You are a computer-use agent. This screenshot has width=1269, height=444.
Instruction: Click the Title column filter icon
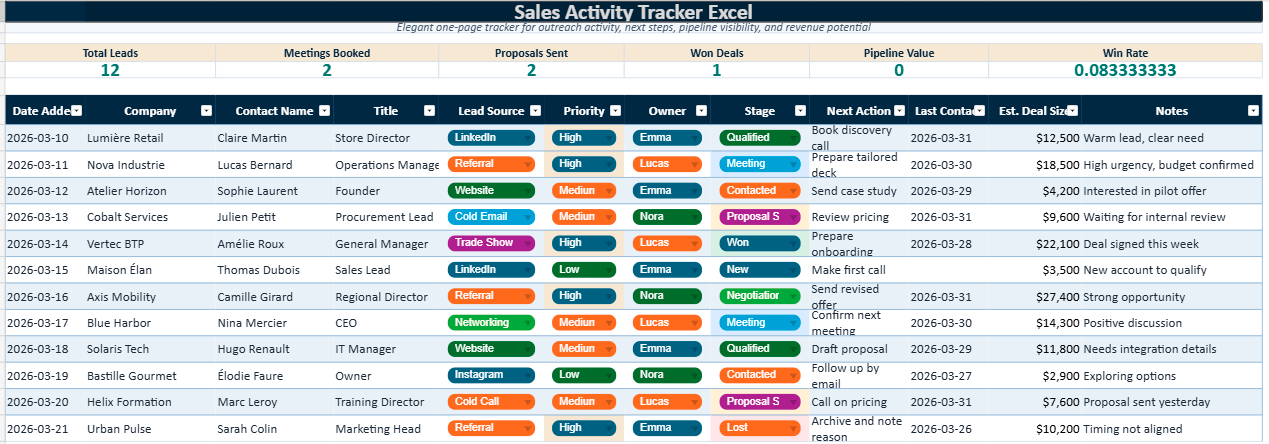coord(429,111)
